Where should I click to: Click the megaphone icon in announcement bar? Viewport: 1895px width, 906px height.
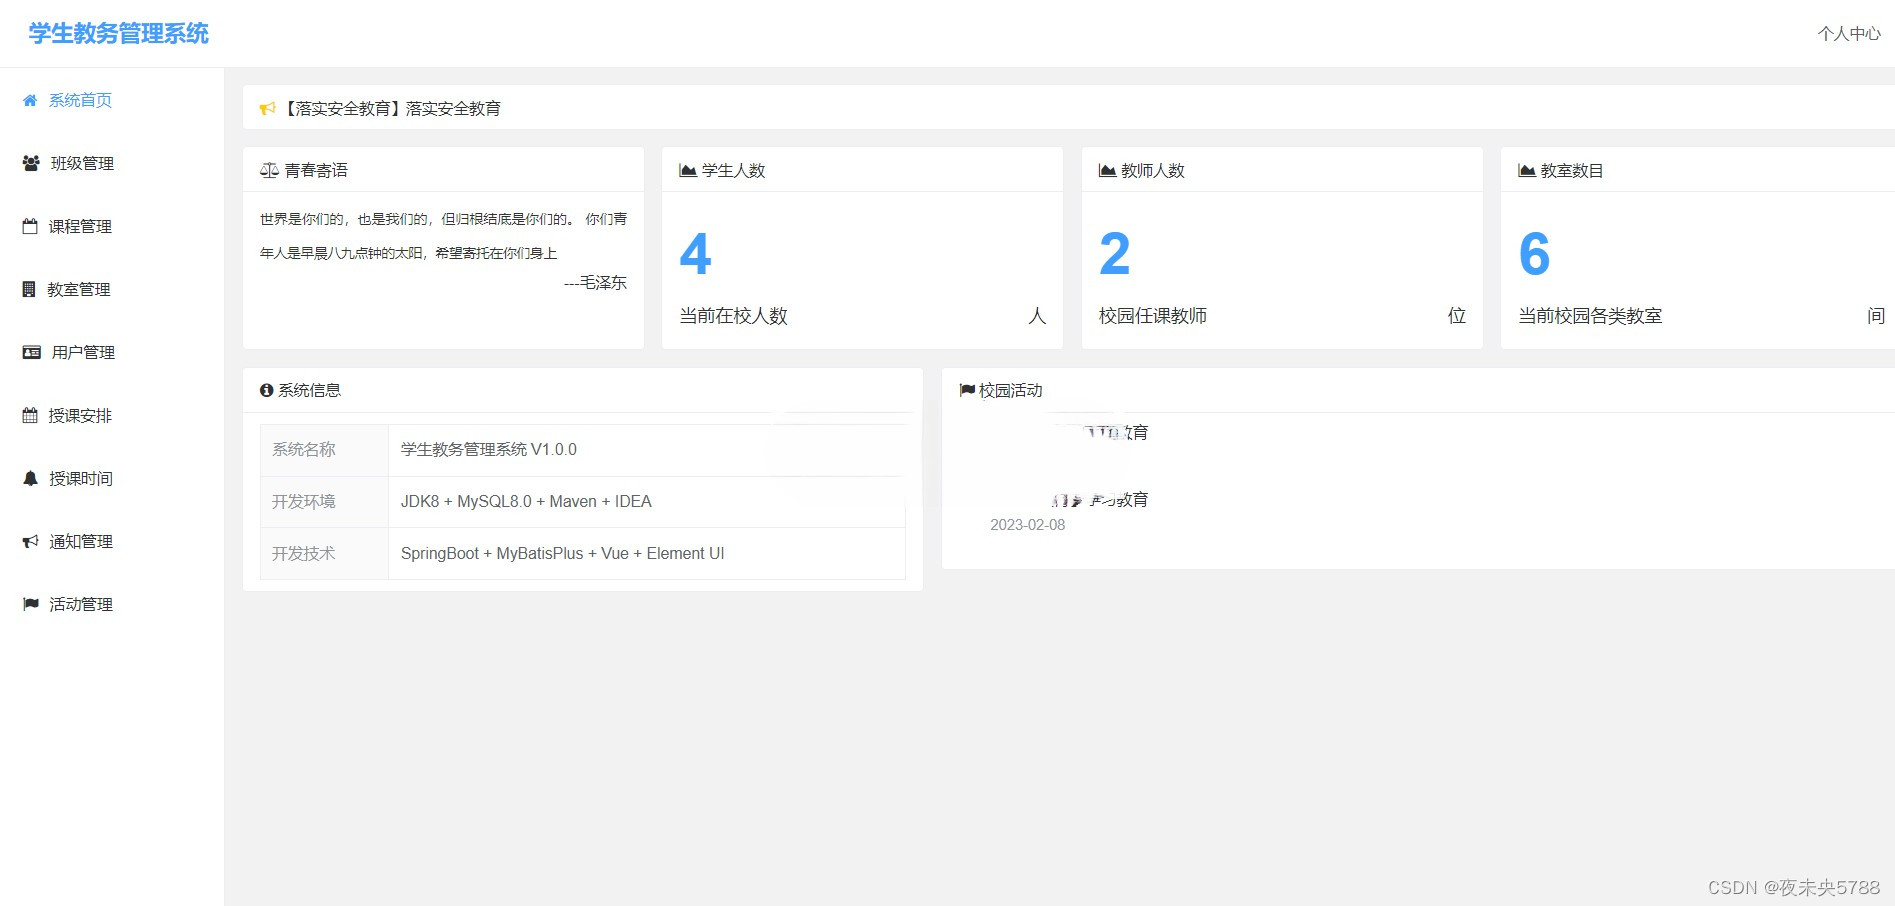[x=267, y=108]
